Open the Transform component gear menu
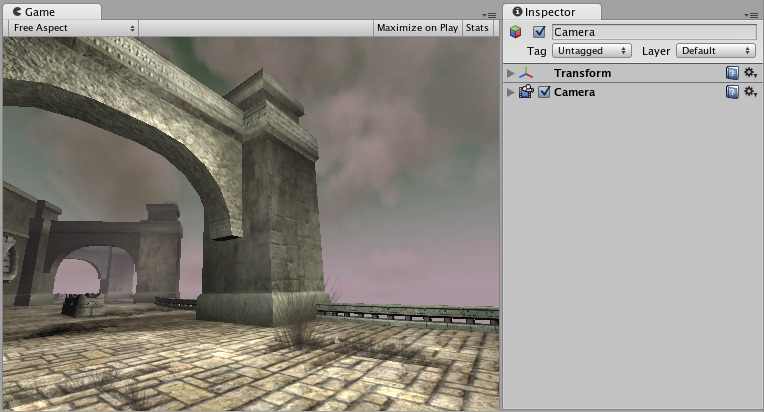 coord(750,73)
